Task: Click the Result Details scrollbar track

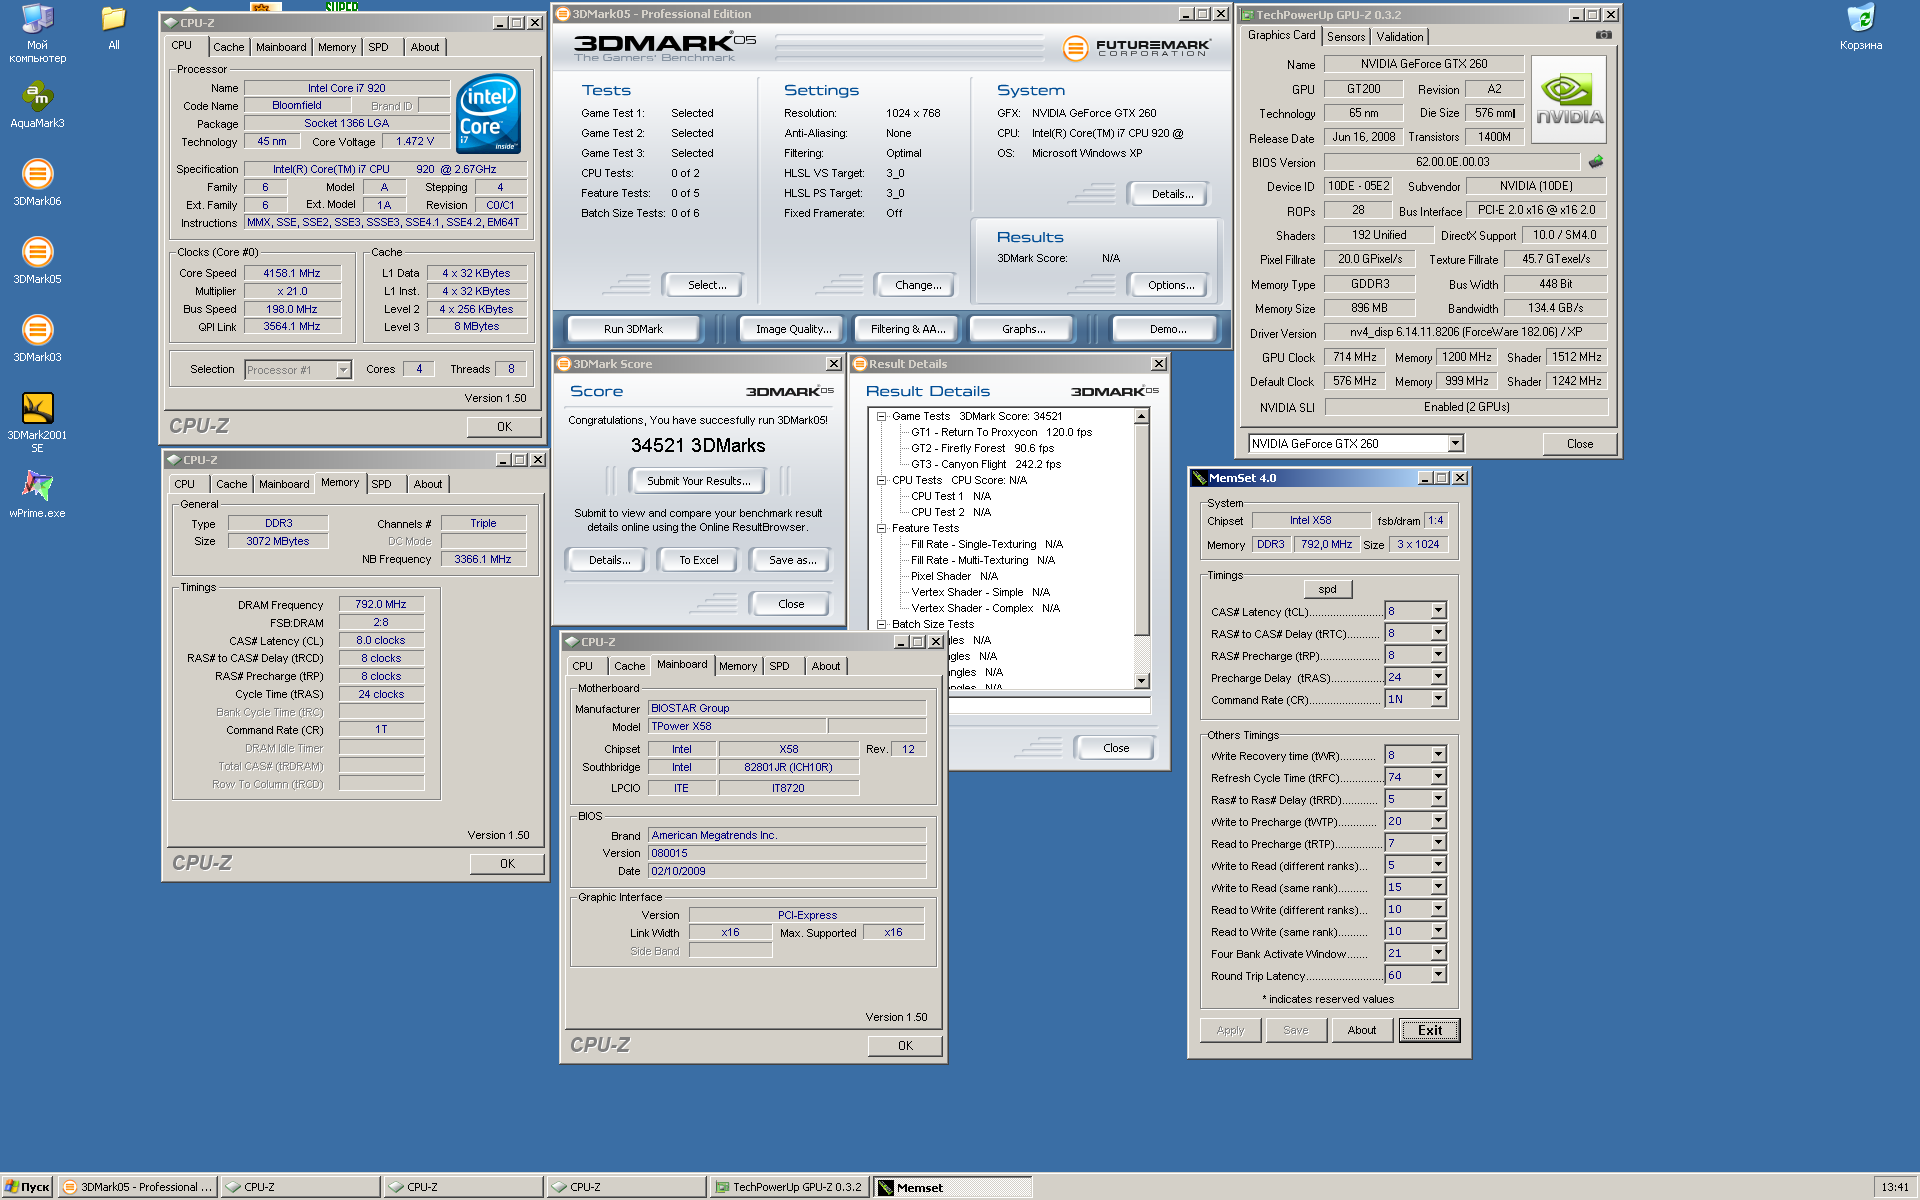Action: 1142,654
